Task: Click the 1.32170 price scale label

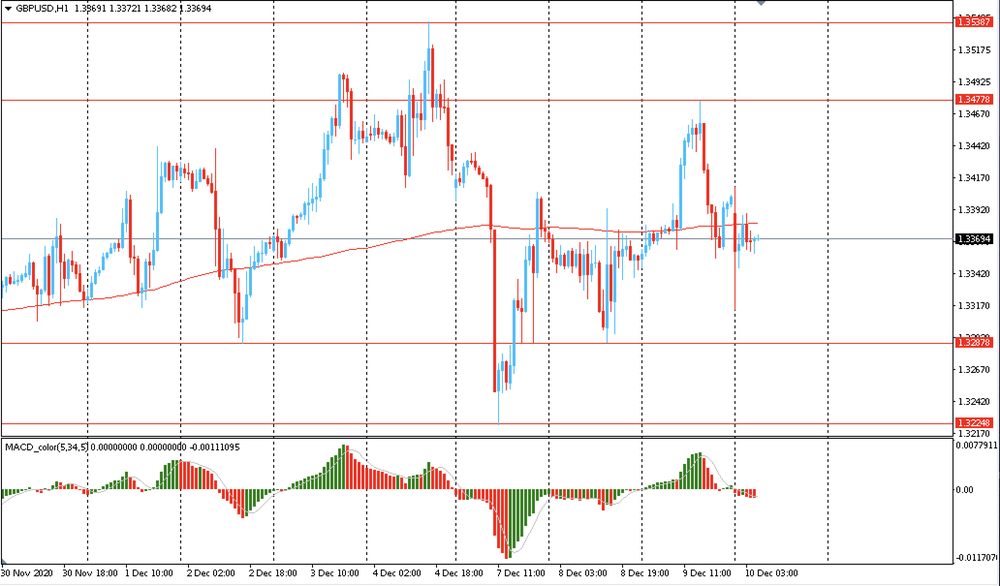Action: (975, 434)
